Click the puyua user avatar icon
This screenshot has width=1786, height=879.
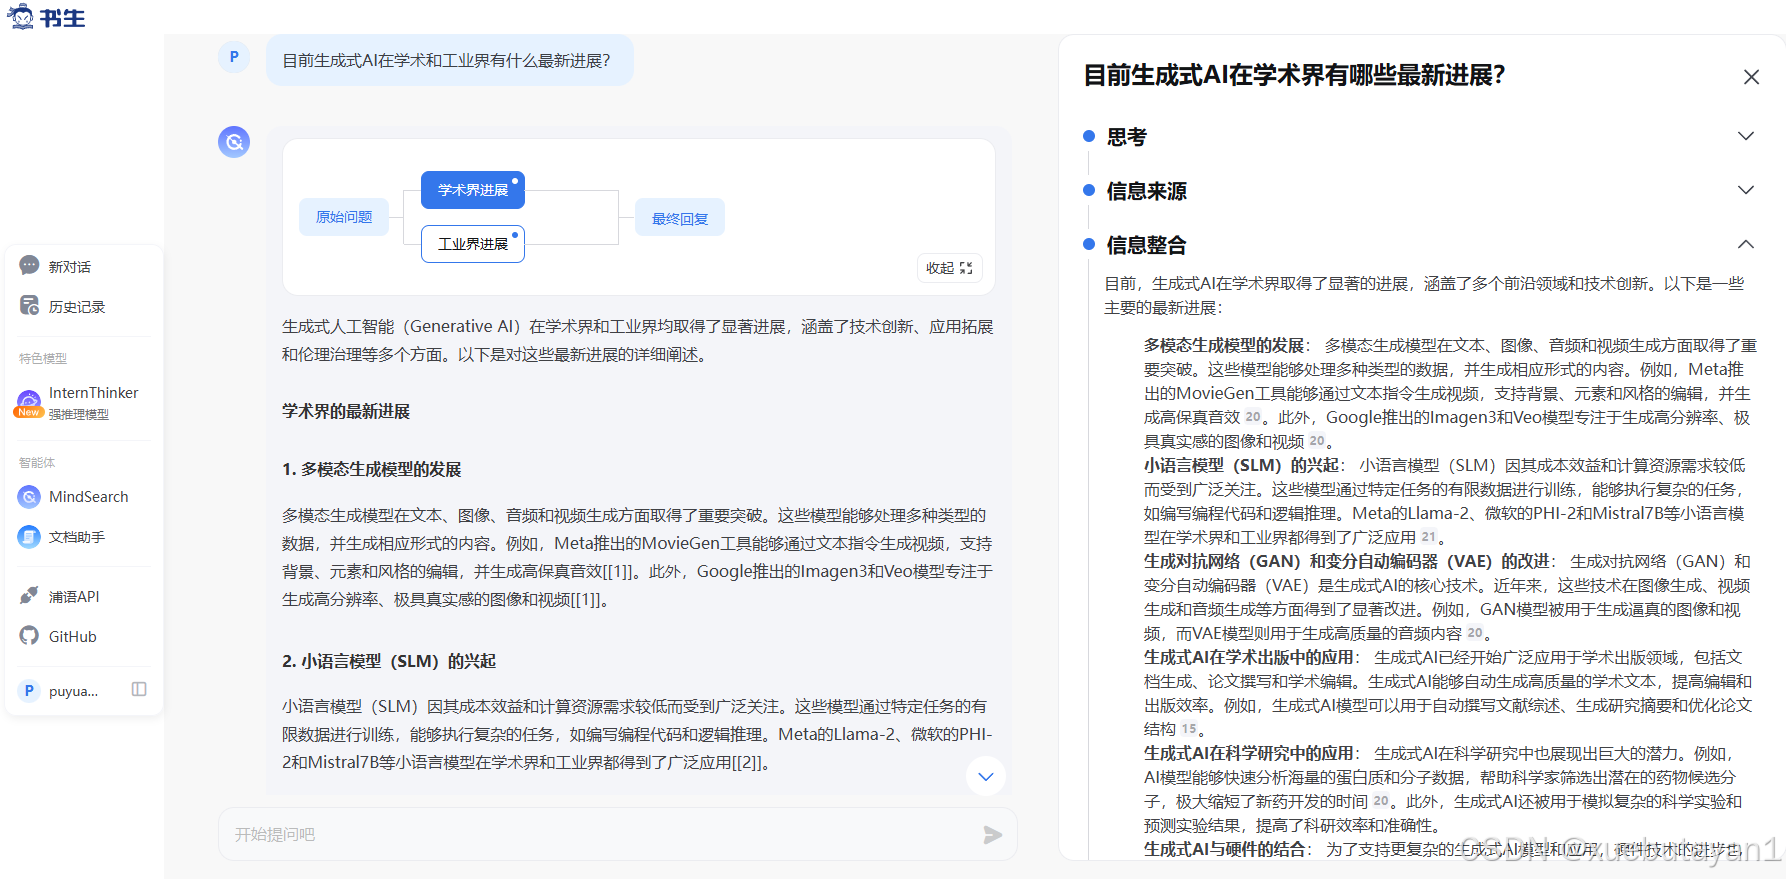pos(29,690)
